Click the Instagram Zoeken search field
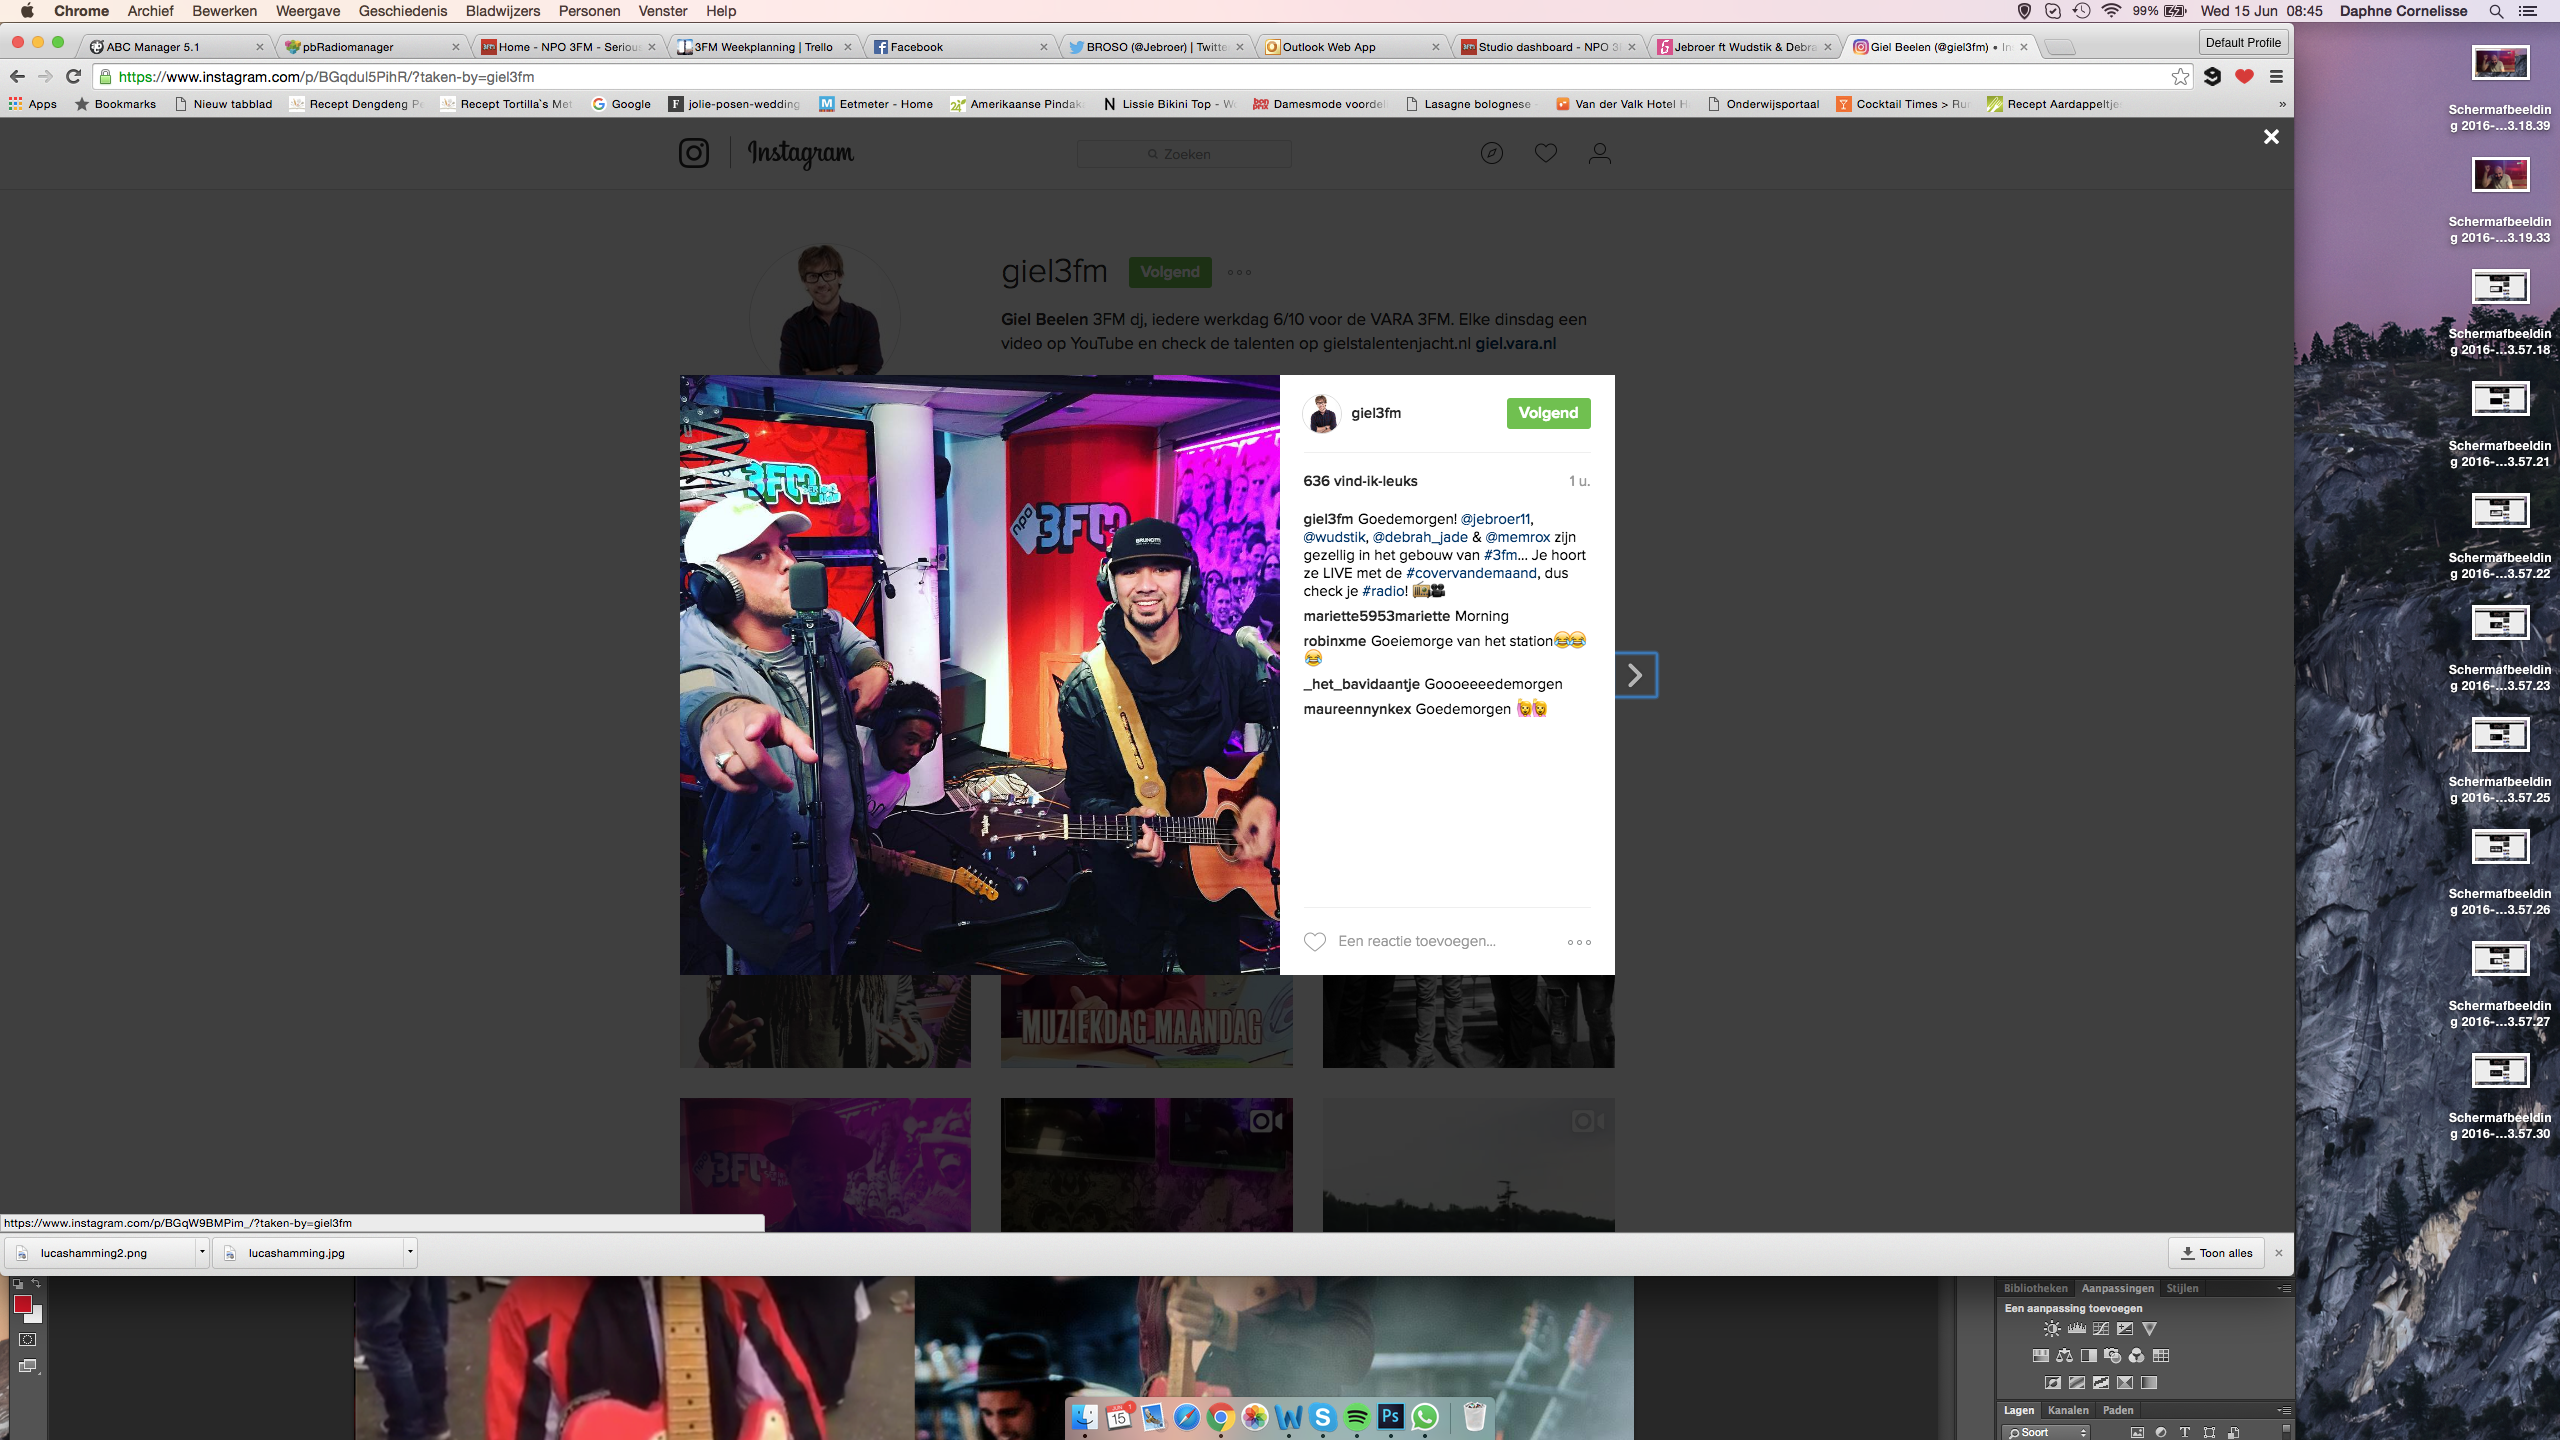The image size is (2560, 1440). pyautogui.click(x=1184, y=154)
